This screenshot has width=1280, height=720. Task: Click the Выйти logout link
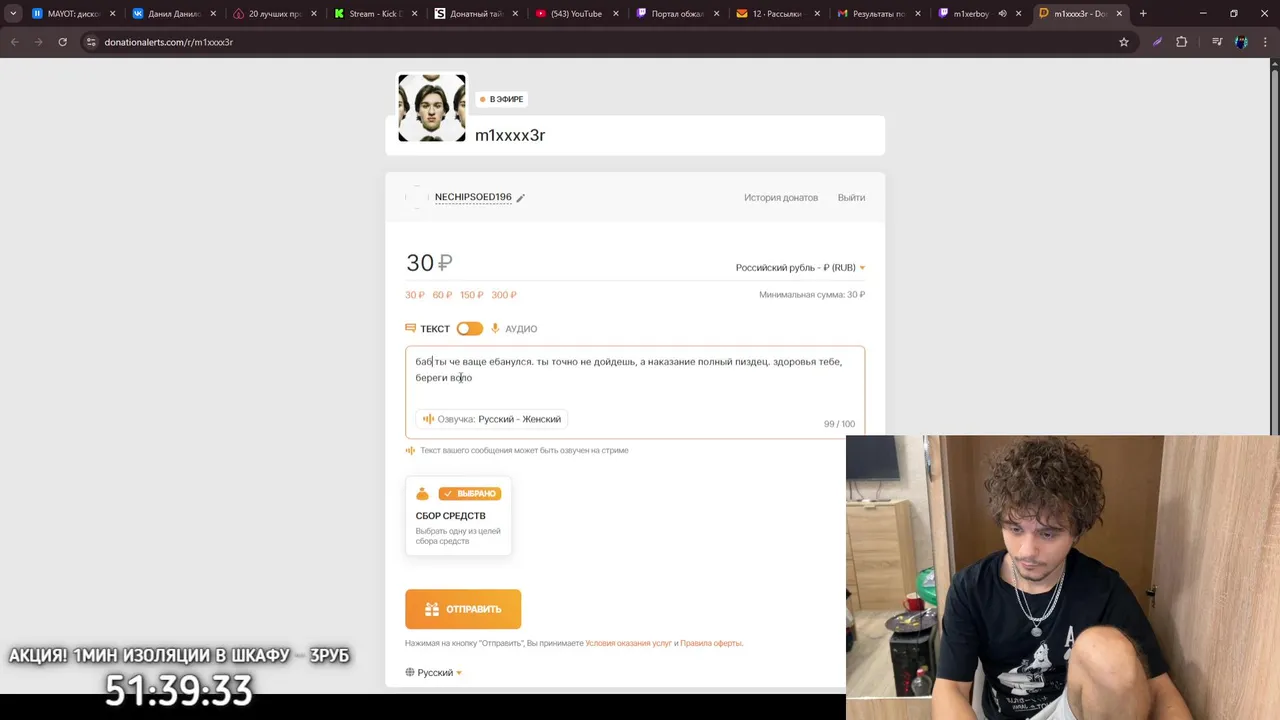point(851,198)
